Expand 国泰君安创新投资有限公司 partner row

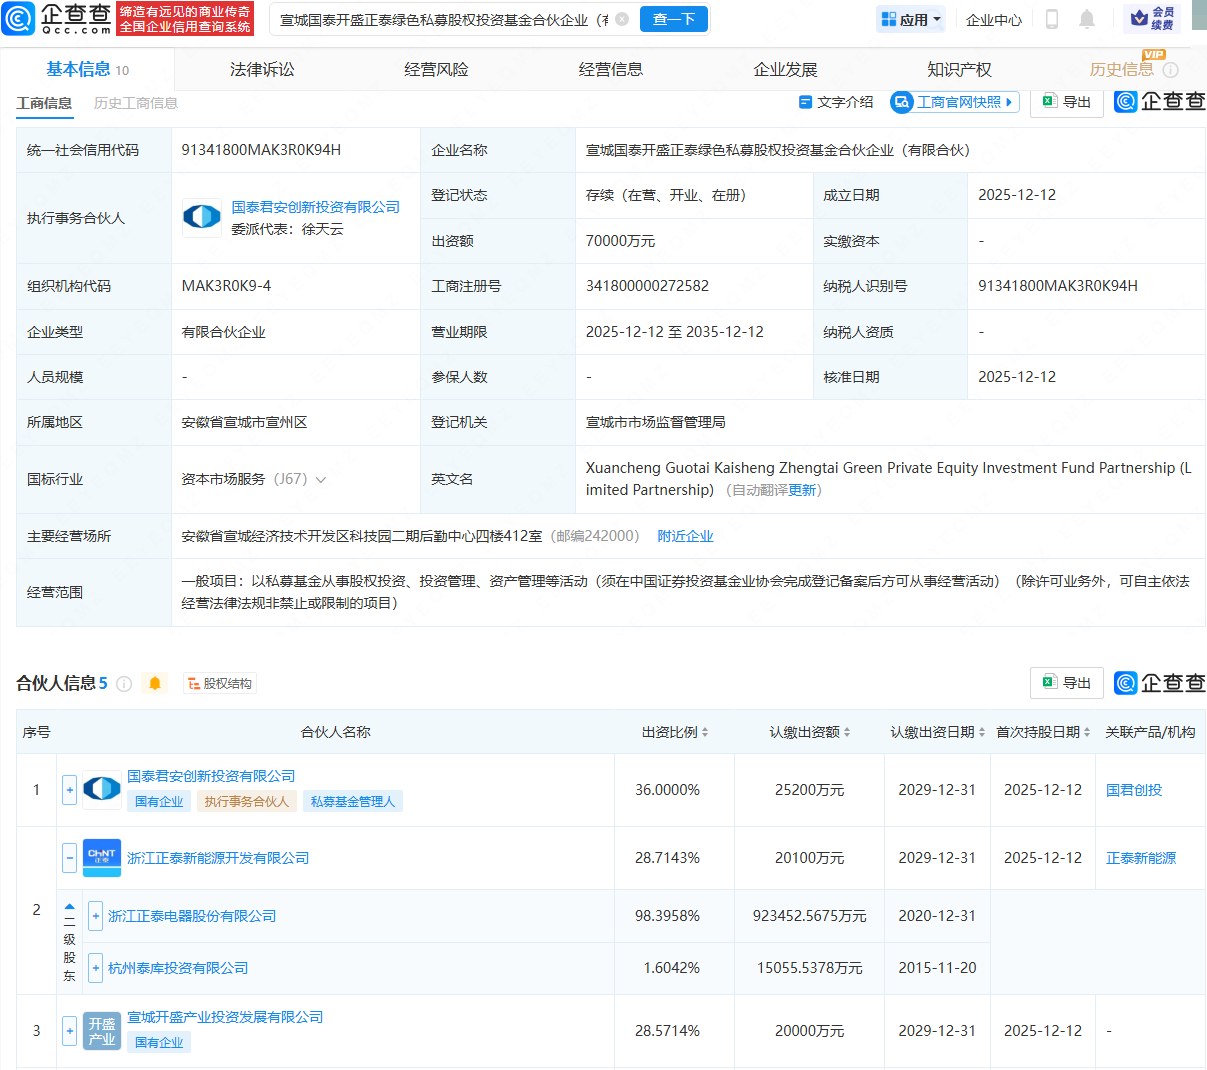(x=69, y=789)
